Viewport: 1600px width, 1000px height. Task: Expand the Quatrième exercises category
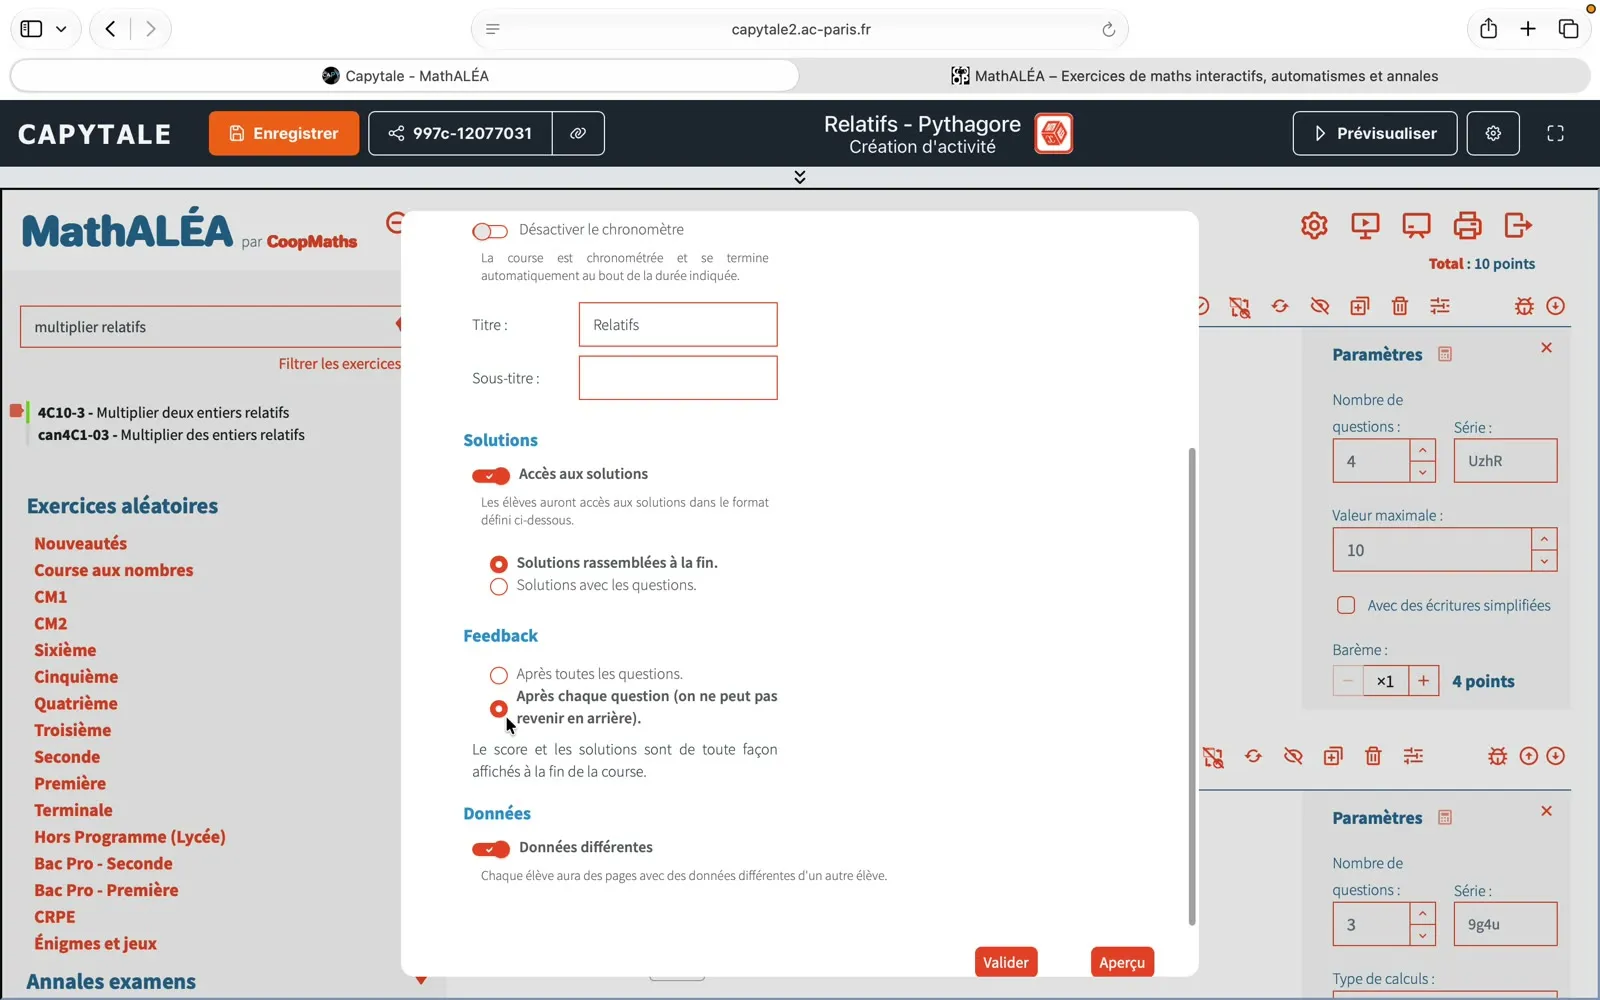point(76,703)
